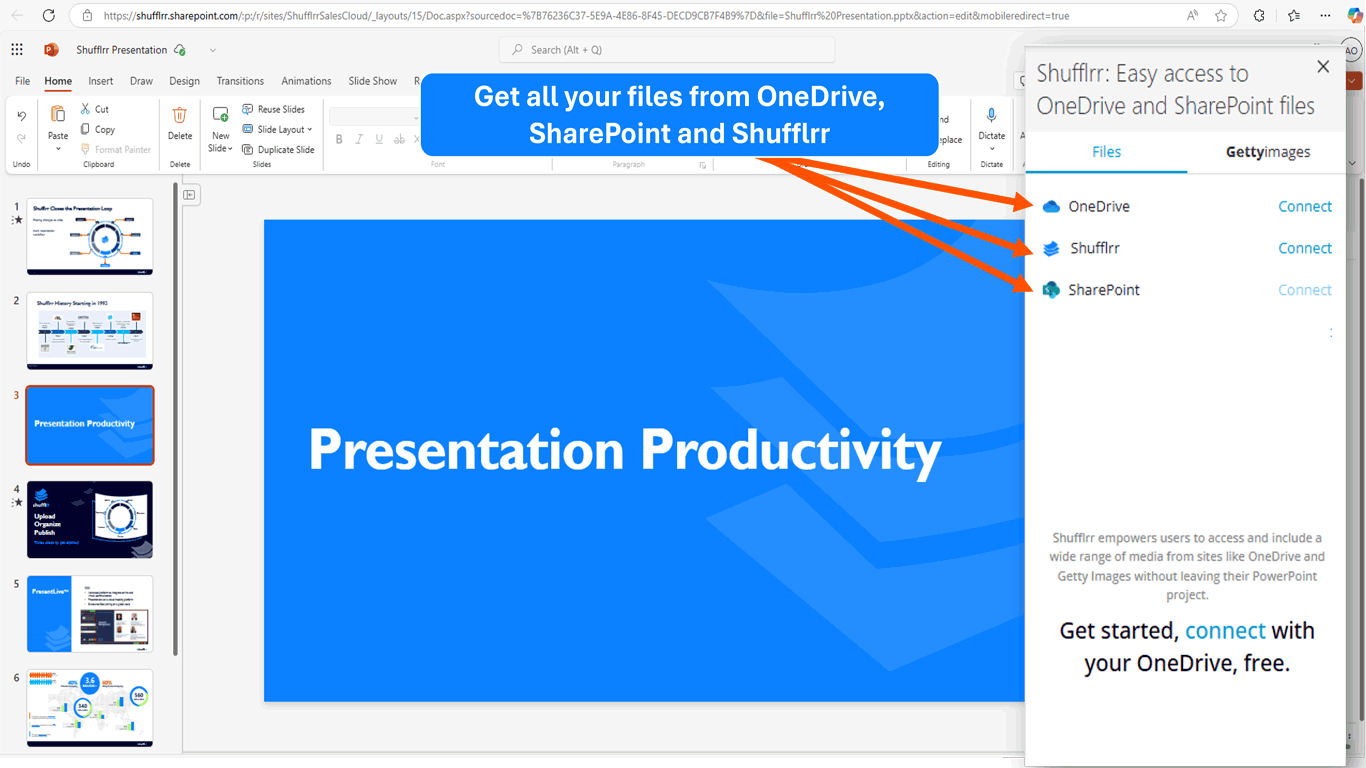Open browser extensions menu
The width and height of the screenshot is (1366, 768).
1259,16
